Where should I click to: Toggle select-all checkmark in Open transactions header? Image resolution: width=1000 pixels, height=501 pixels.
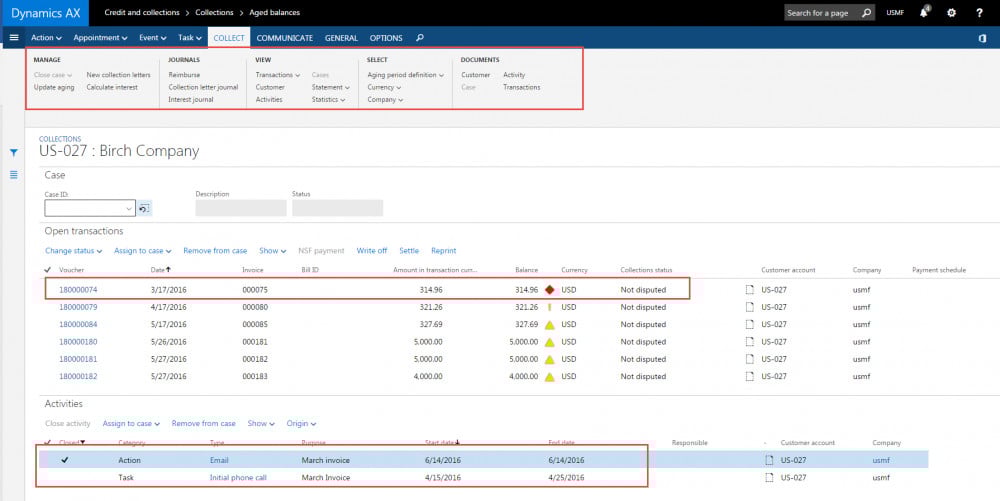coord(48,270)
